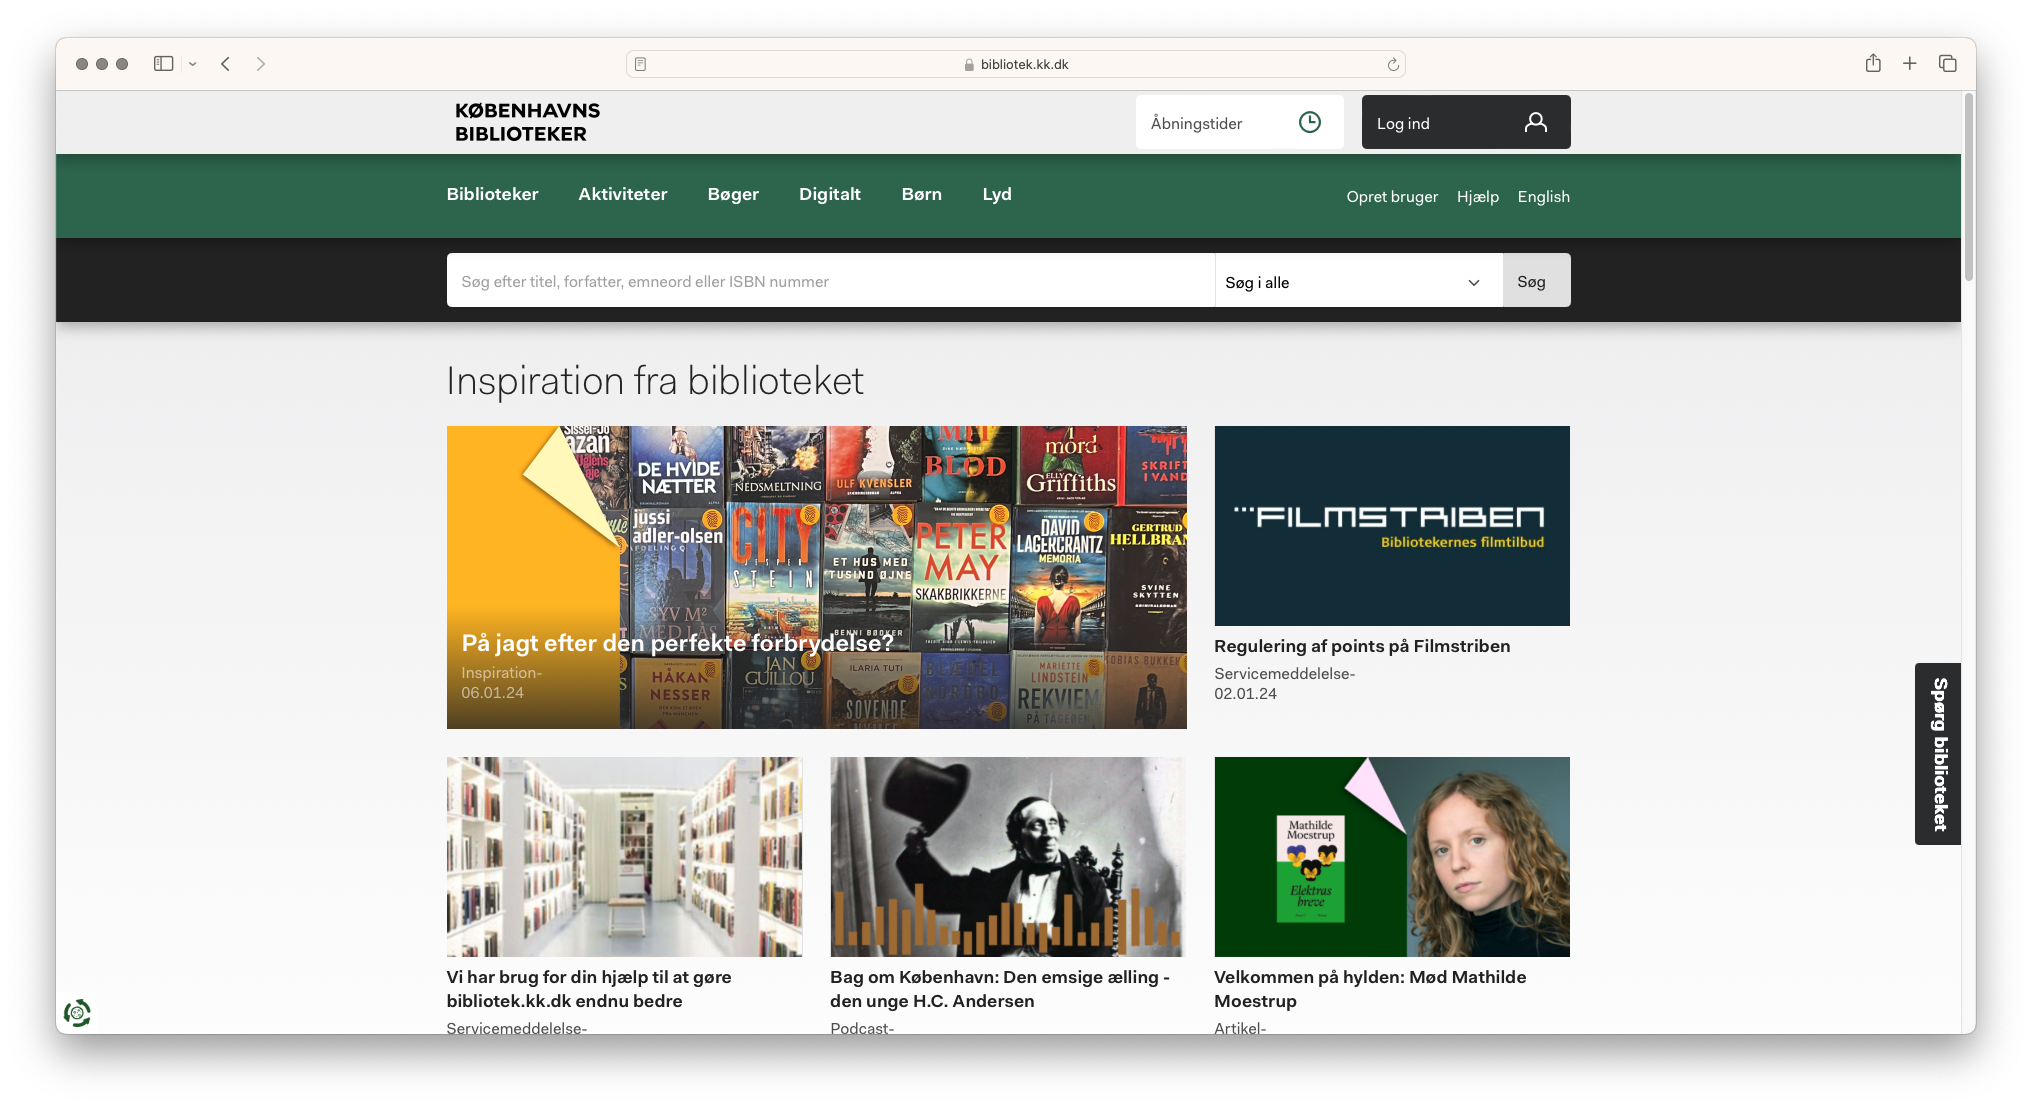The image size is (2032, 1108).
Task: Open the Digitalt menu
Action: click(829, 194)
